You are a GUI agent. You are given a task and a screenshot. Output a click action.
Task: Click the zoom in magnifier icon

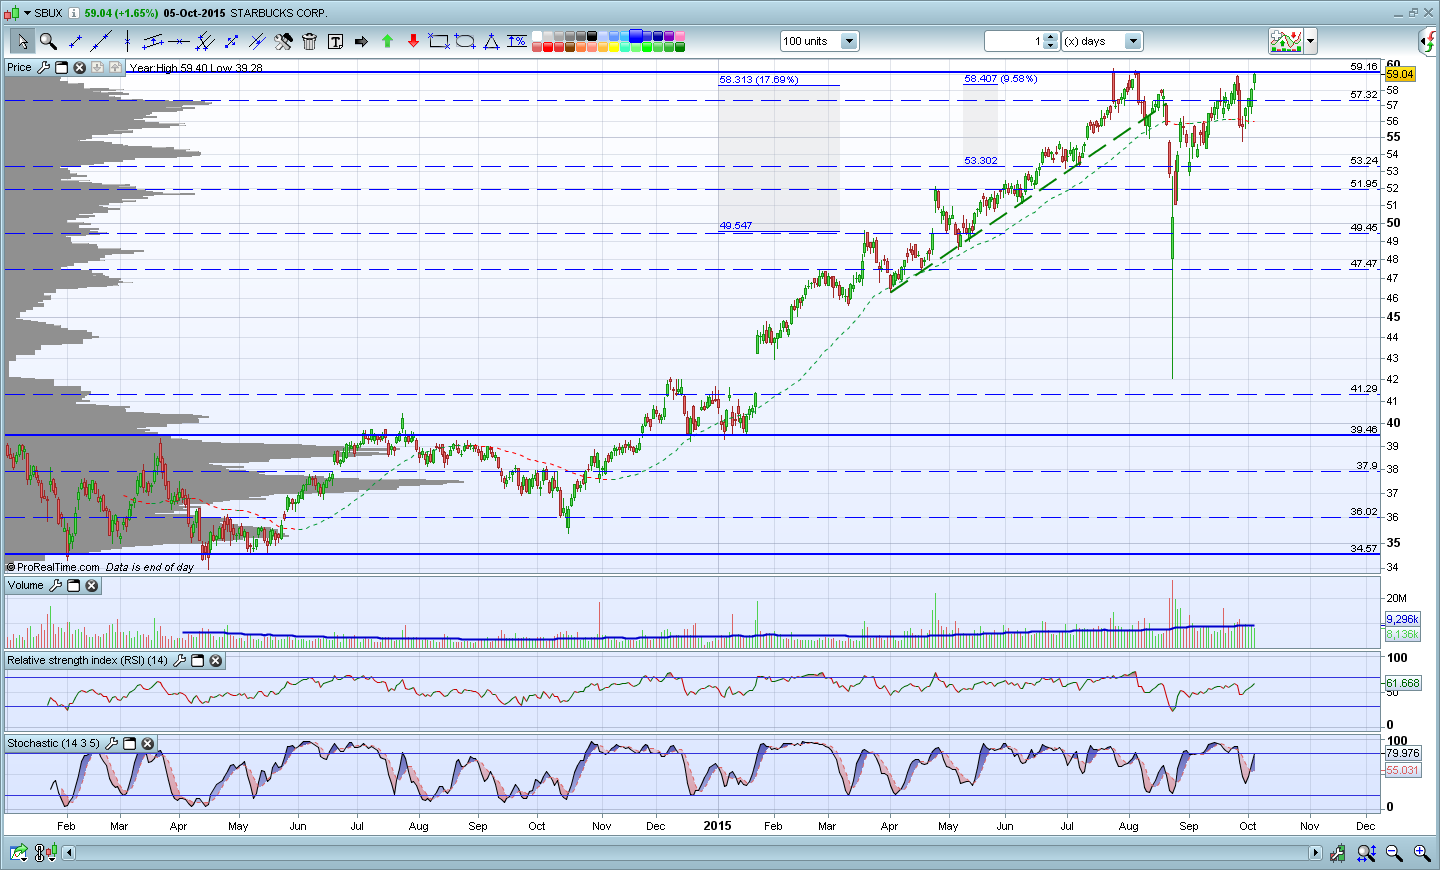pyautogui.click(x=1421, y=853)
